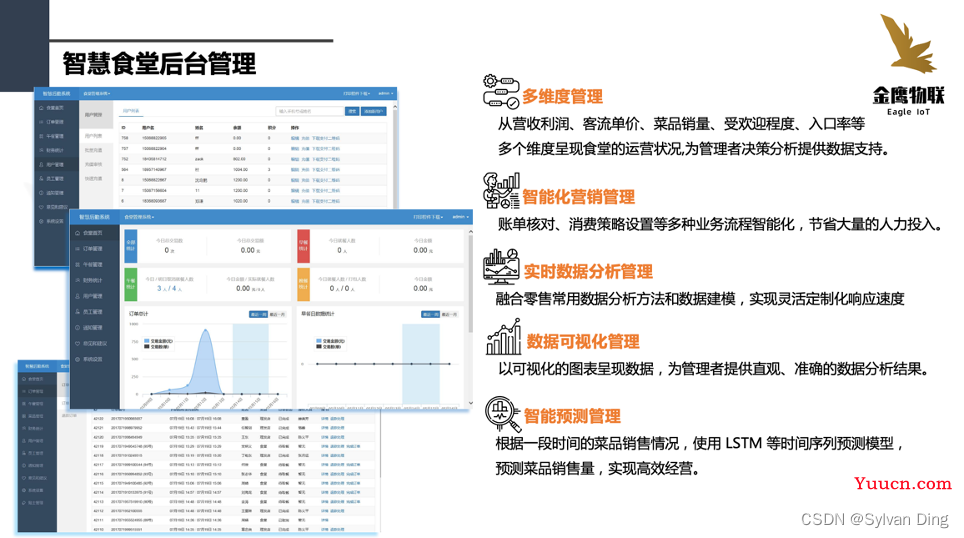Click the blue 全部统计 summary tile
The height and width of the screenshot is (538, 964).
(131, 245)
